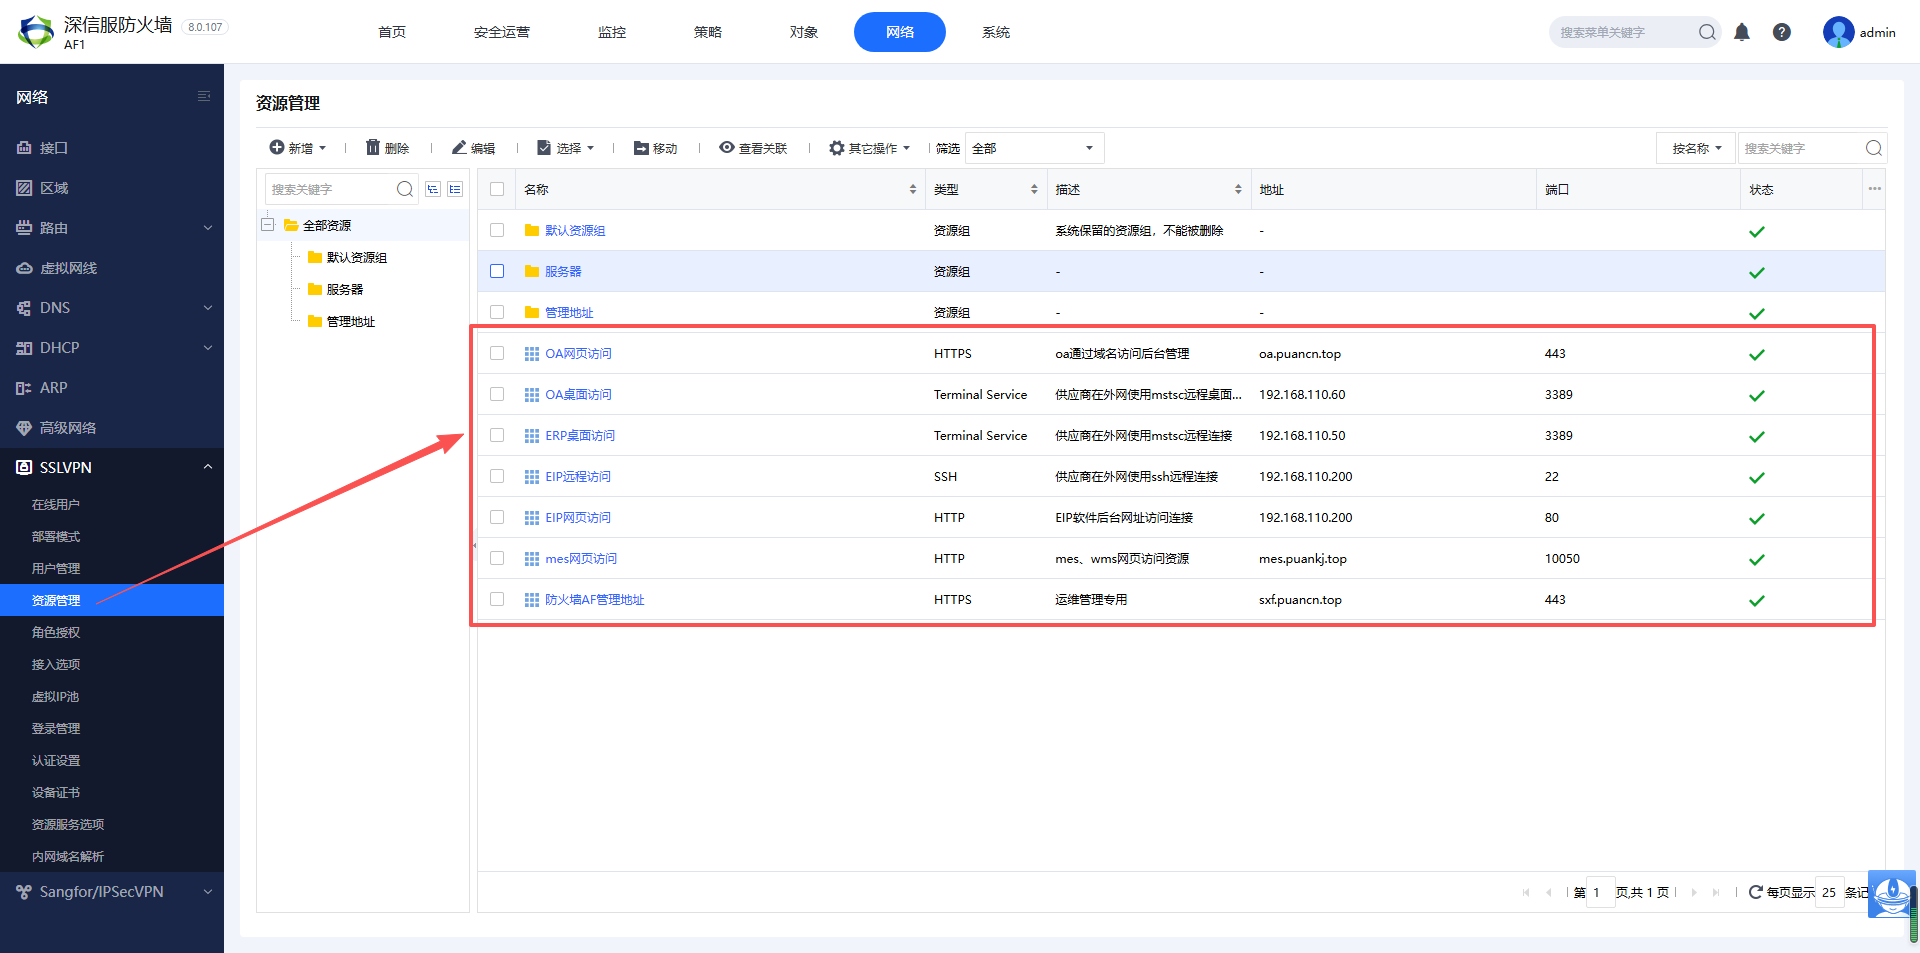Collapse the sidebar with the 网络 menu icon
This screenshot has height=953, width=1920.
click(x=204, y=97)
